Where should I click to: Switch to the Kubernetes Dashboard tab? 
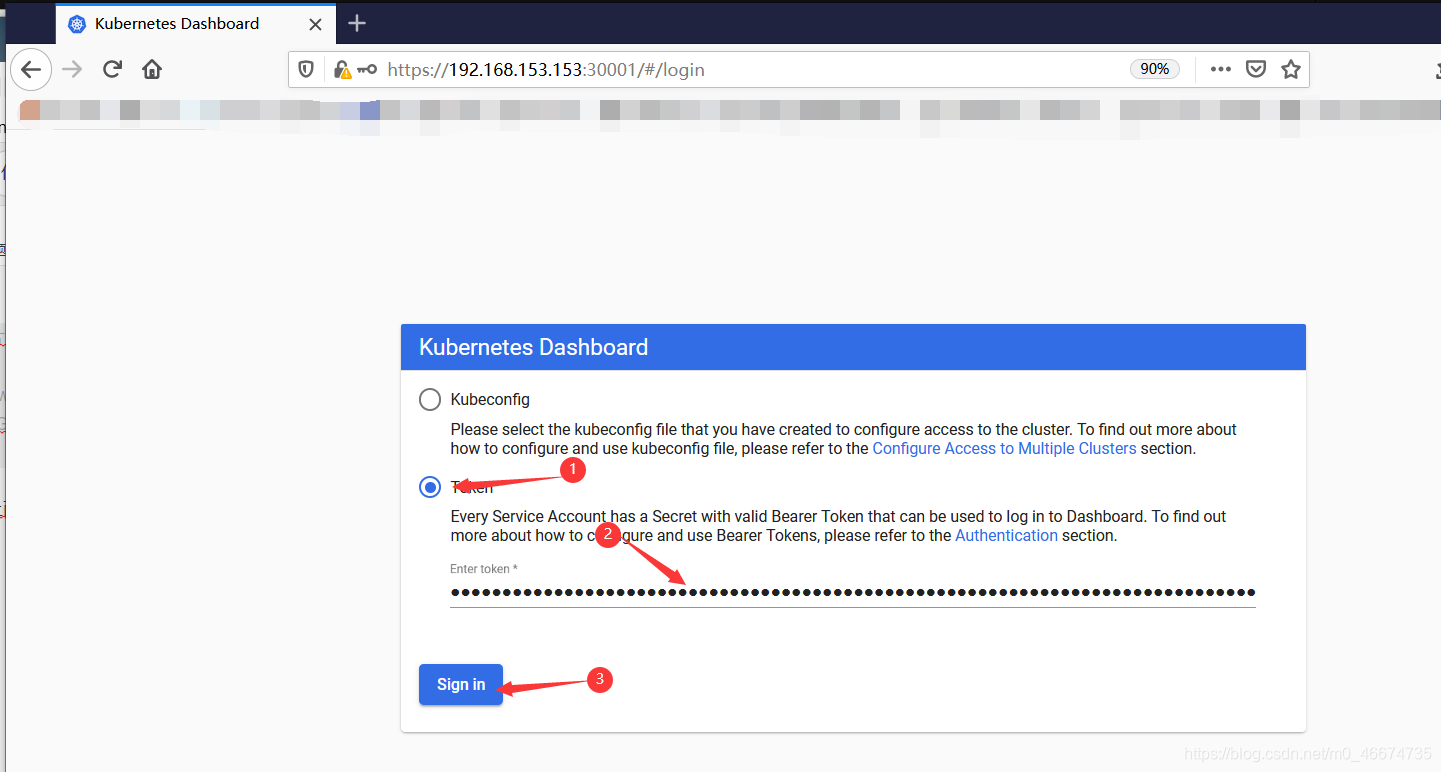coord(198,23)
